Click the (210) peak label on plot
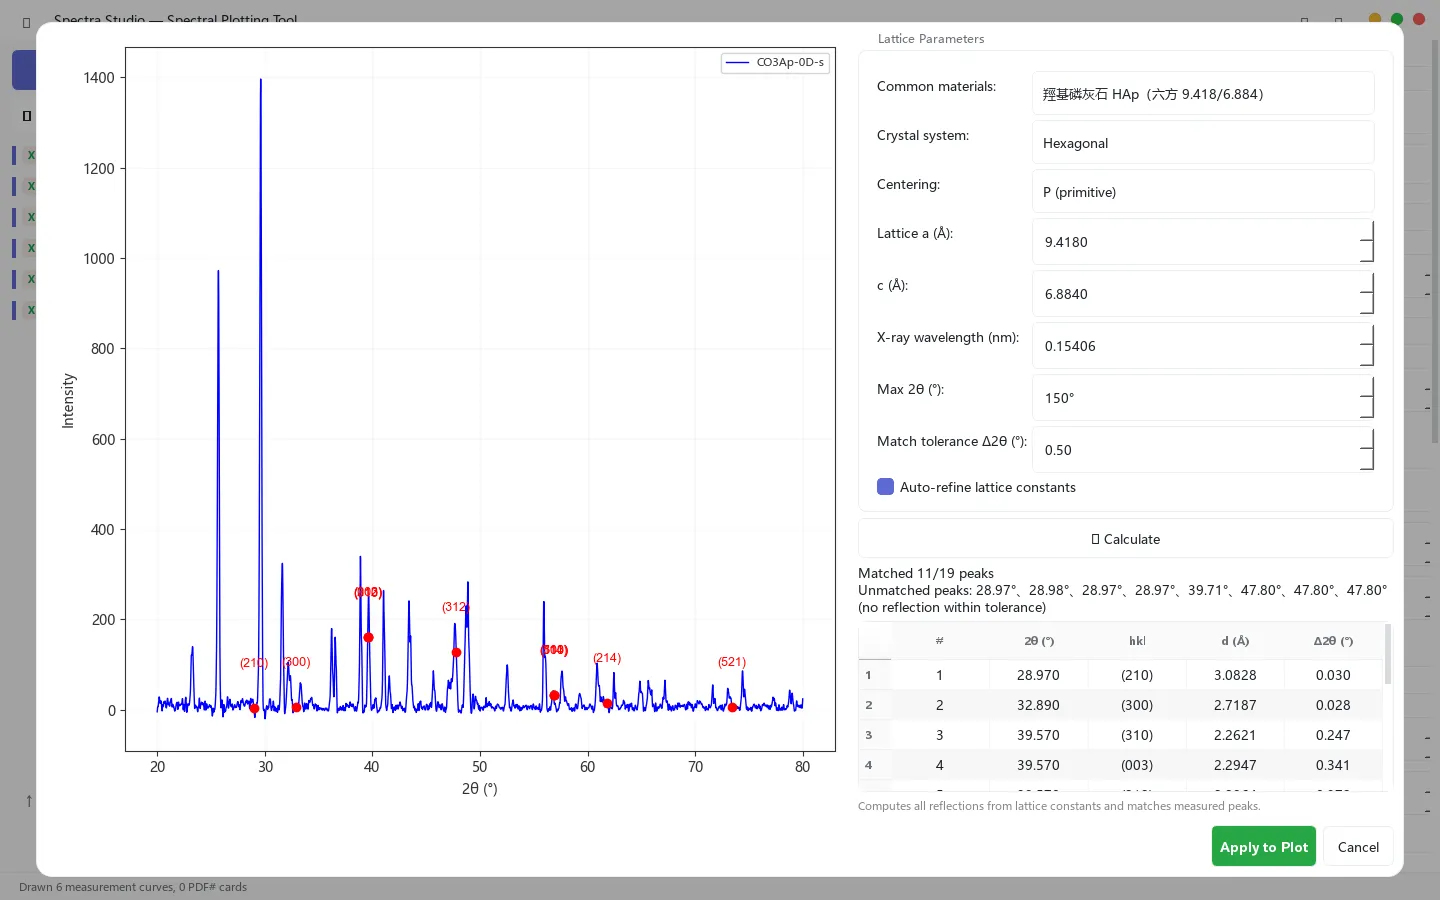 [254, 663]
